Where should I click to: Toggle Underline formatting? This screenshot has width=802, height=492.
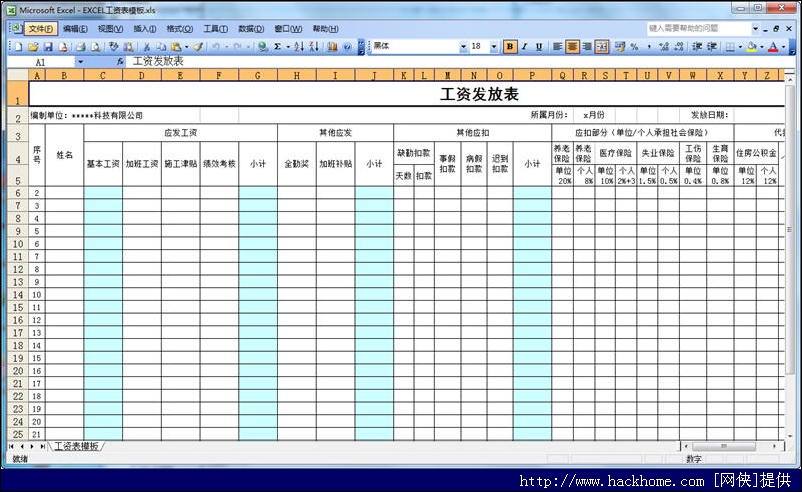[x=539, y=47]
